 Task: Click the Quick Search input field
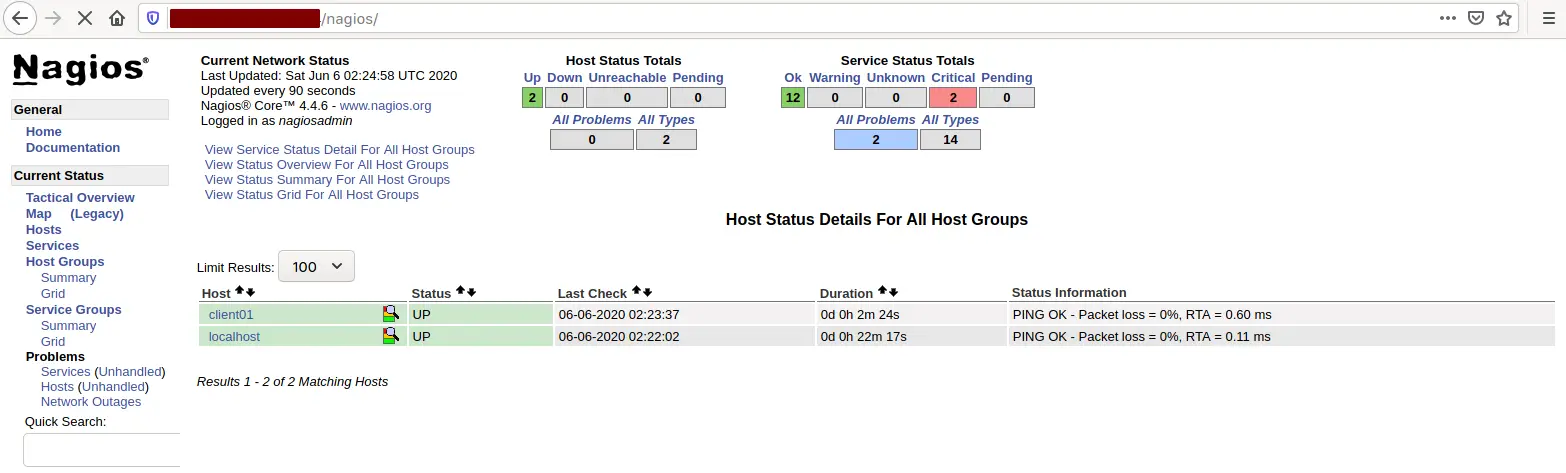point(102,449)
